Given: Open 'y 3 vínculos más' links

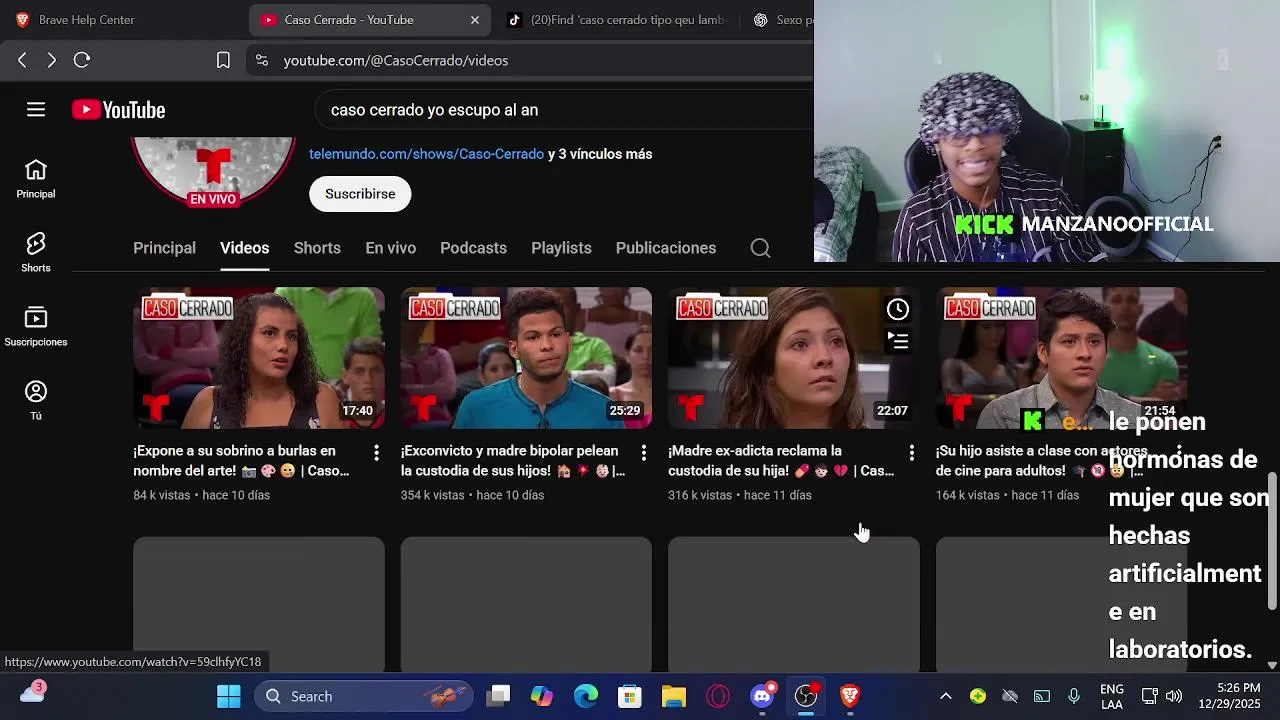Looking at the screenshot, I should point(600,154).
